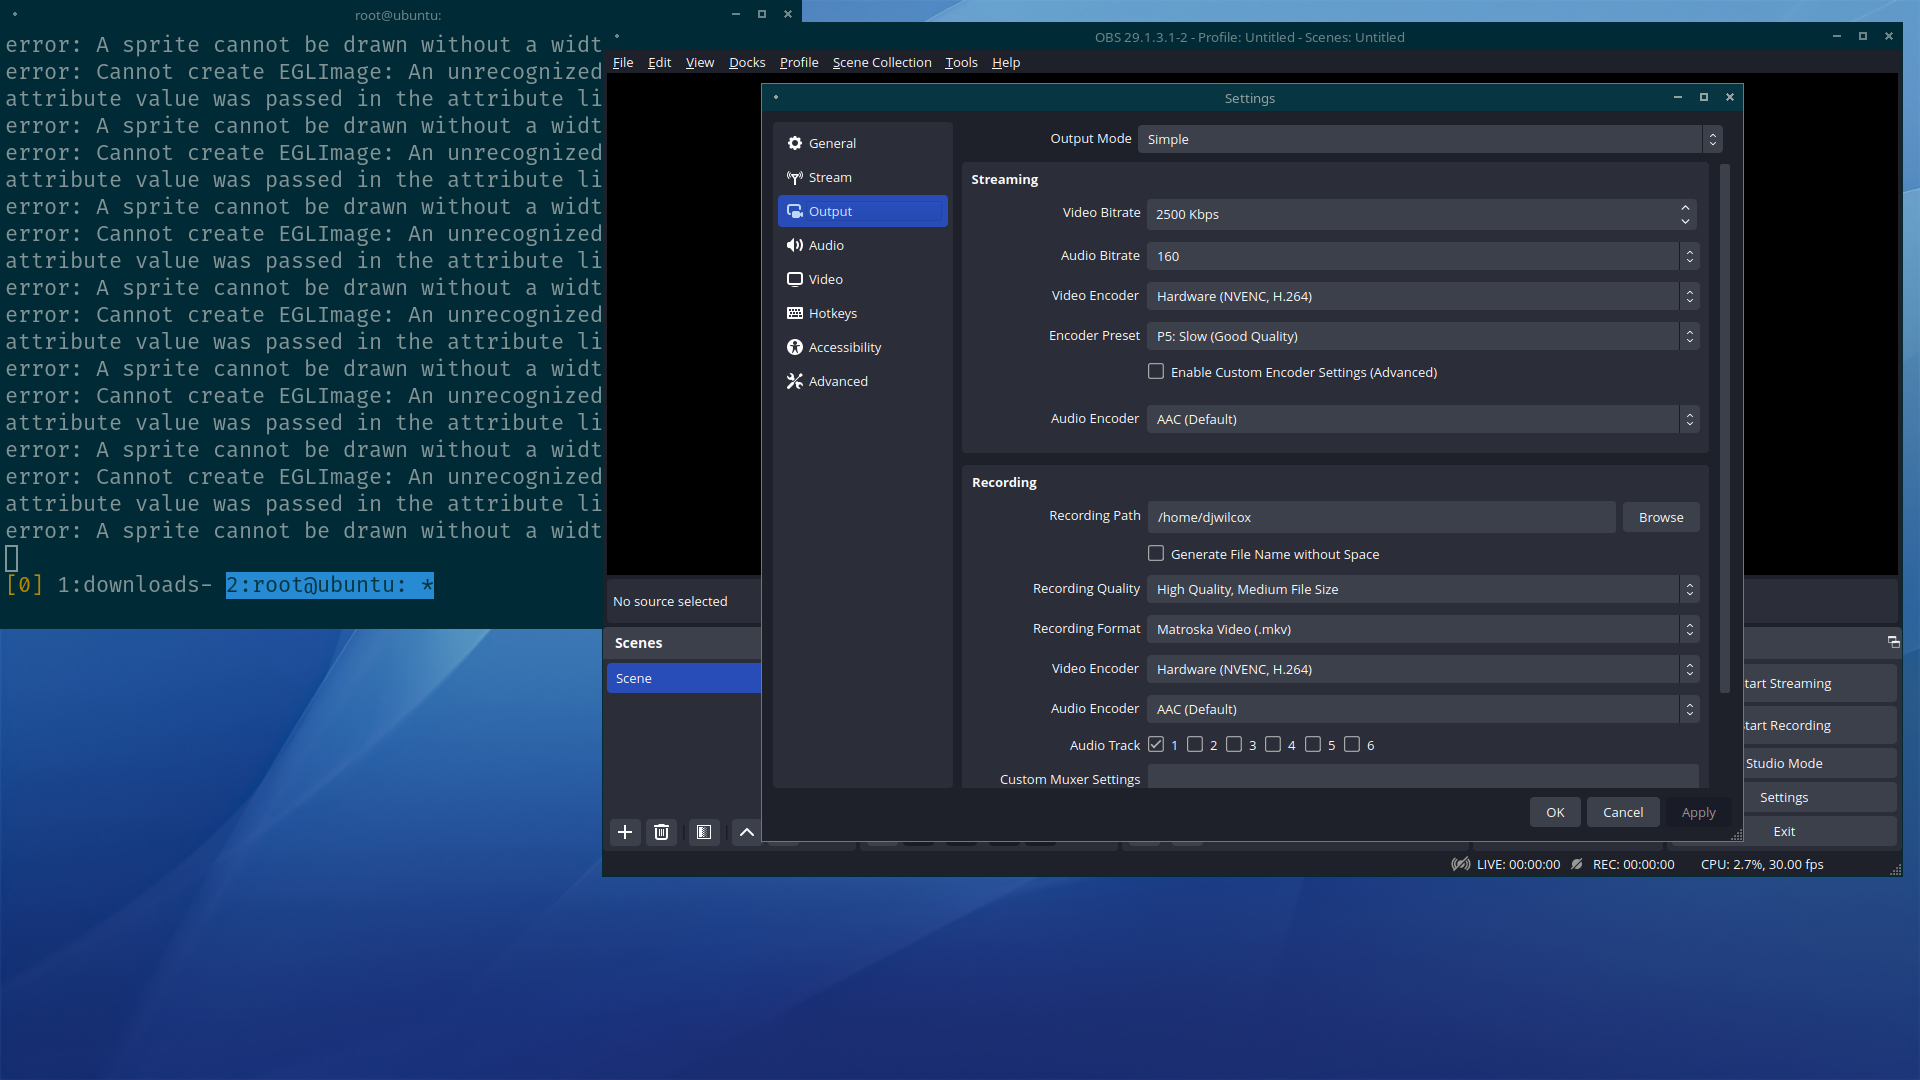Screen dimensions: 1920x1080
Task: Click Apply in Settings dialog
Action: click(1698, 812)
